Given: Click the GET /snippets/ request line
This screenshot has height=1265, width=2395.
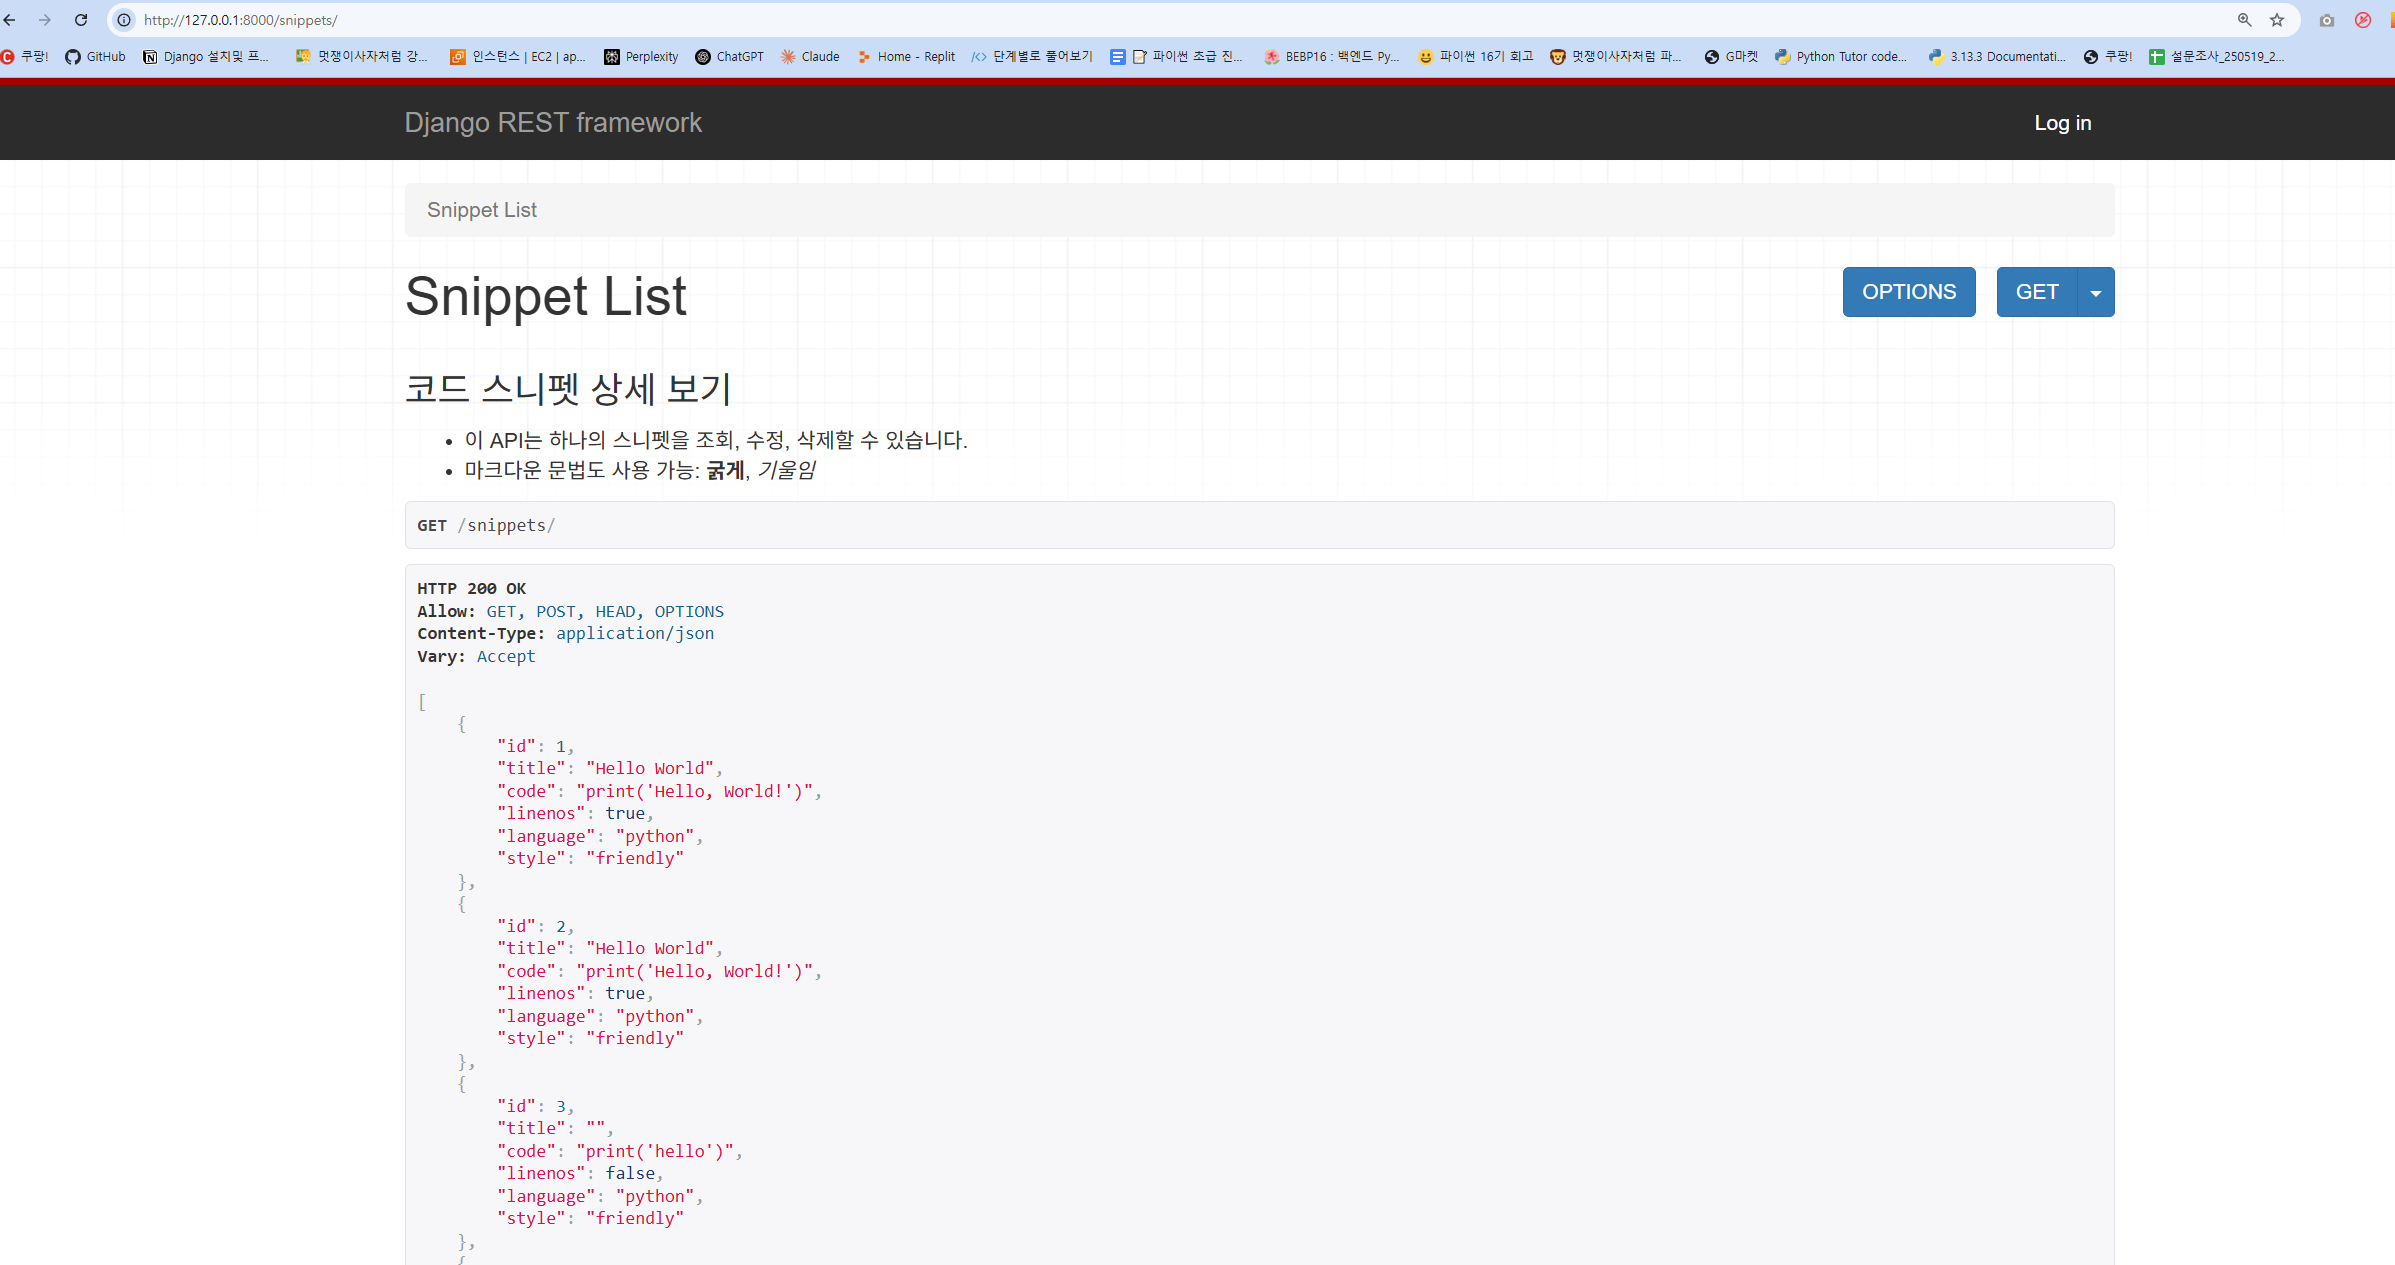Looking at the screenshot, I should click(486, 525).
